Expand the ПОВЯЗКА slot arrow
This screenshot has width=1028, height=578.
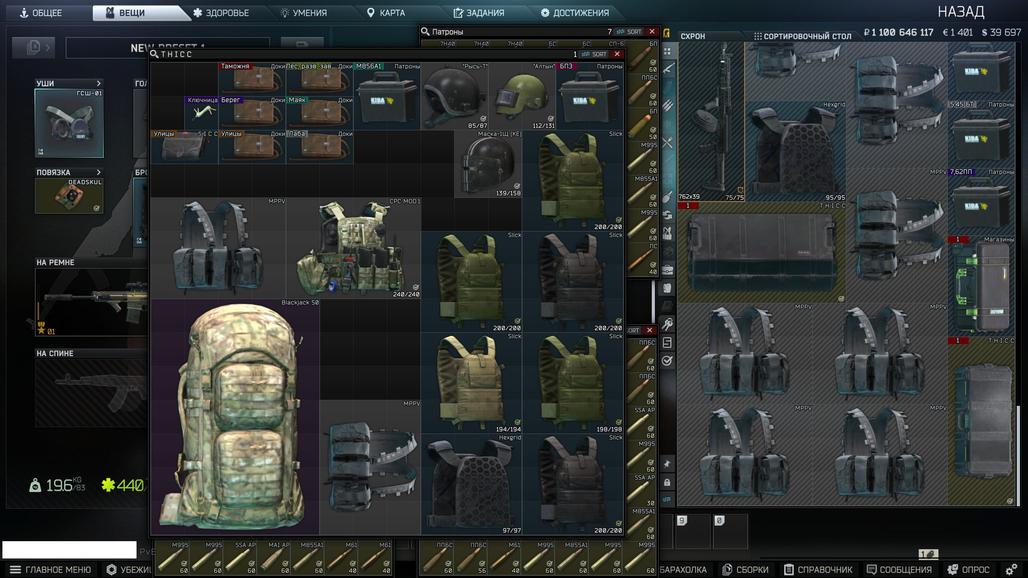(x=98, y=172)
